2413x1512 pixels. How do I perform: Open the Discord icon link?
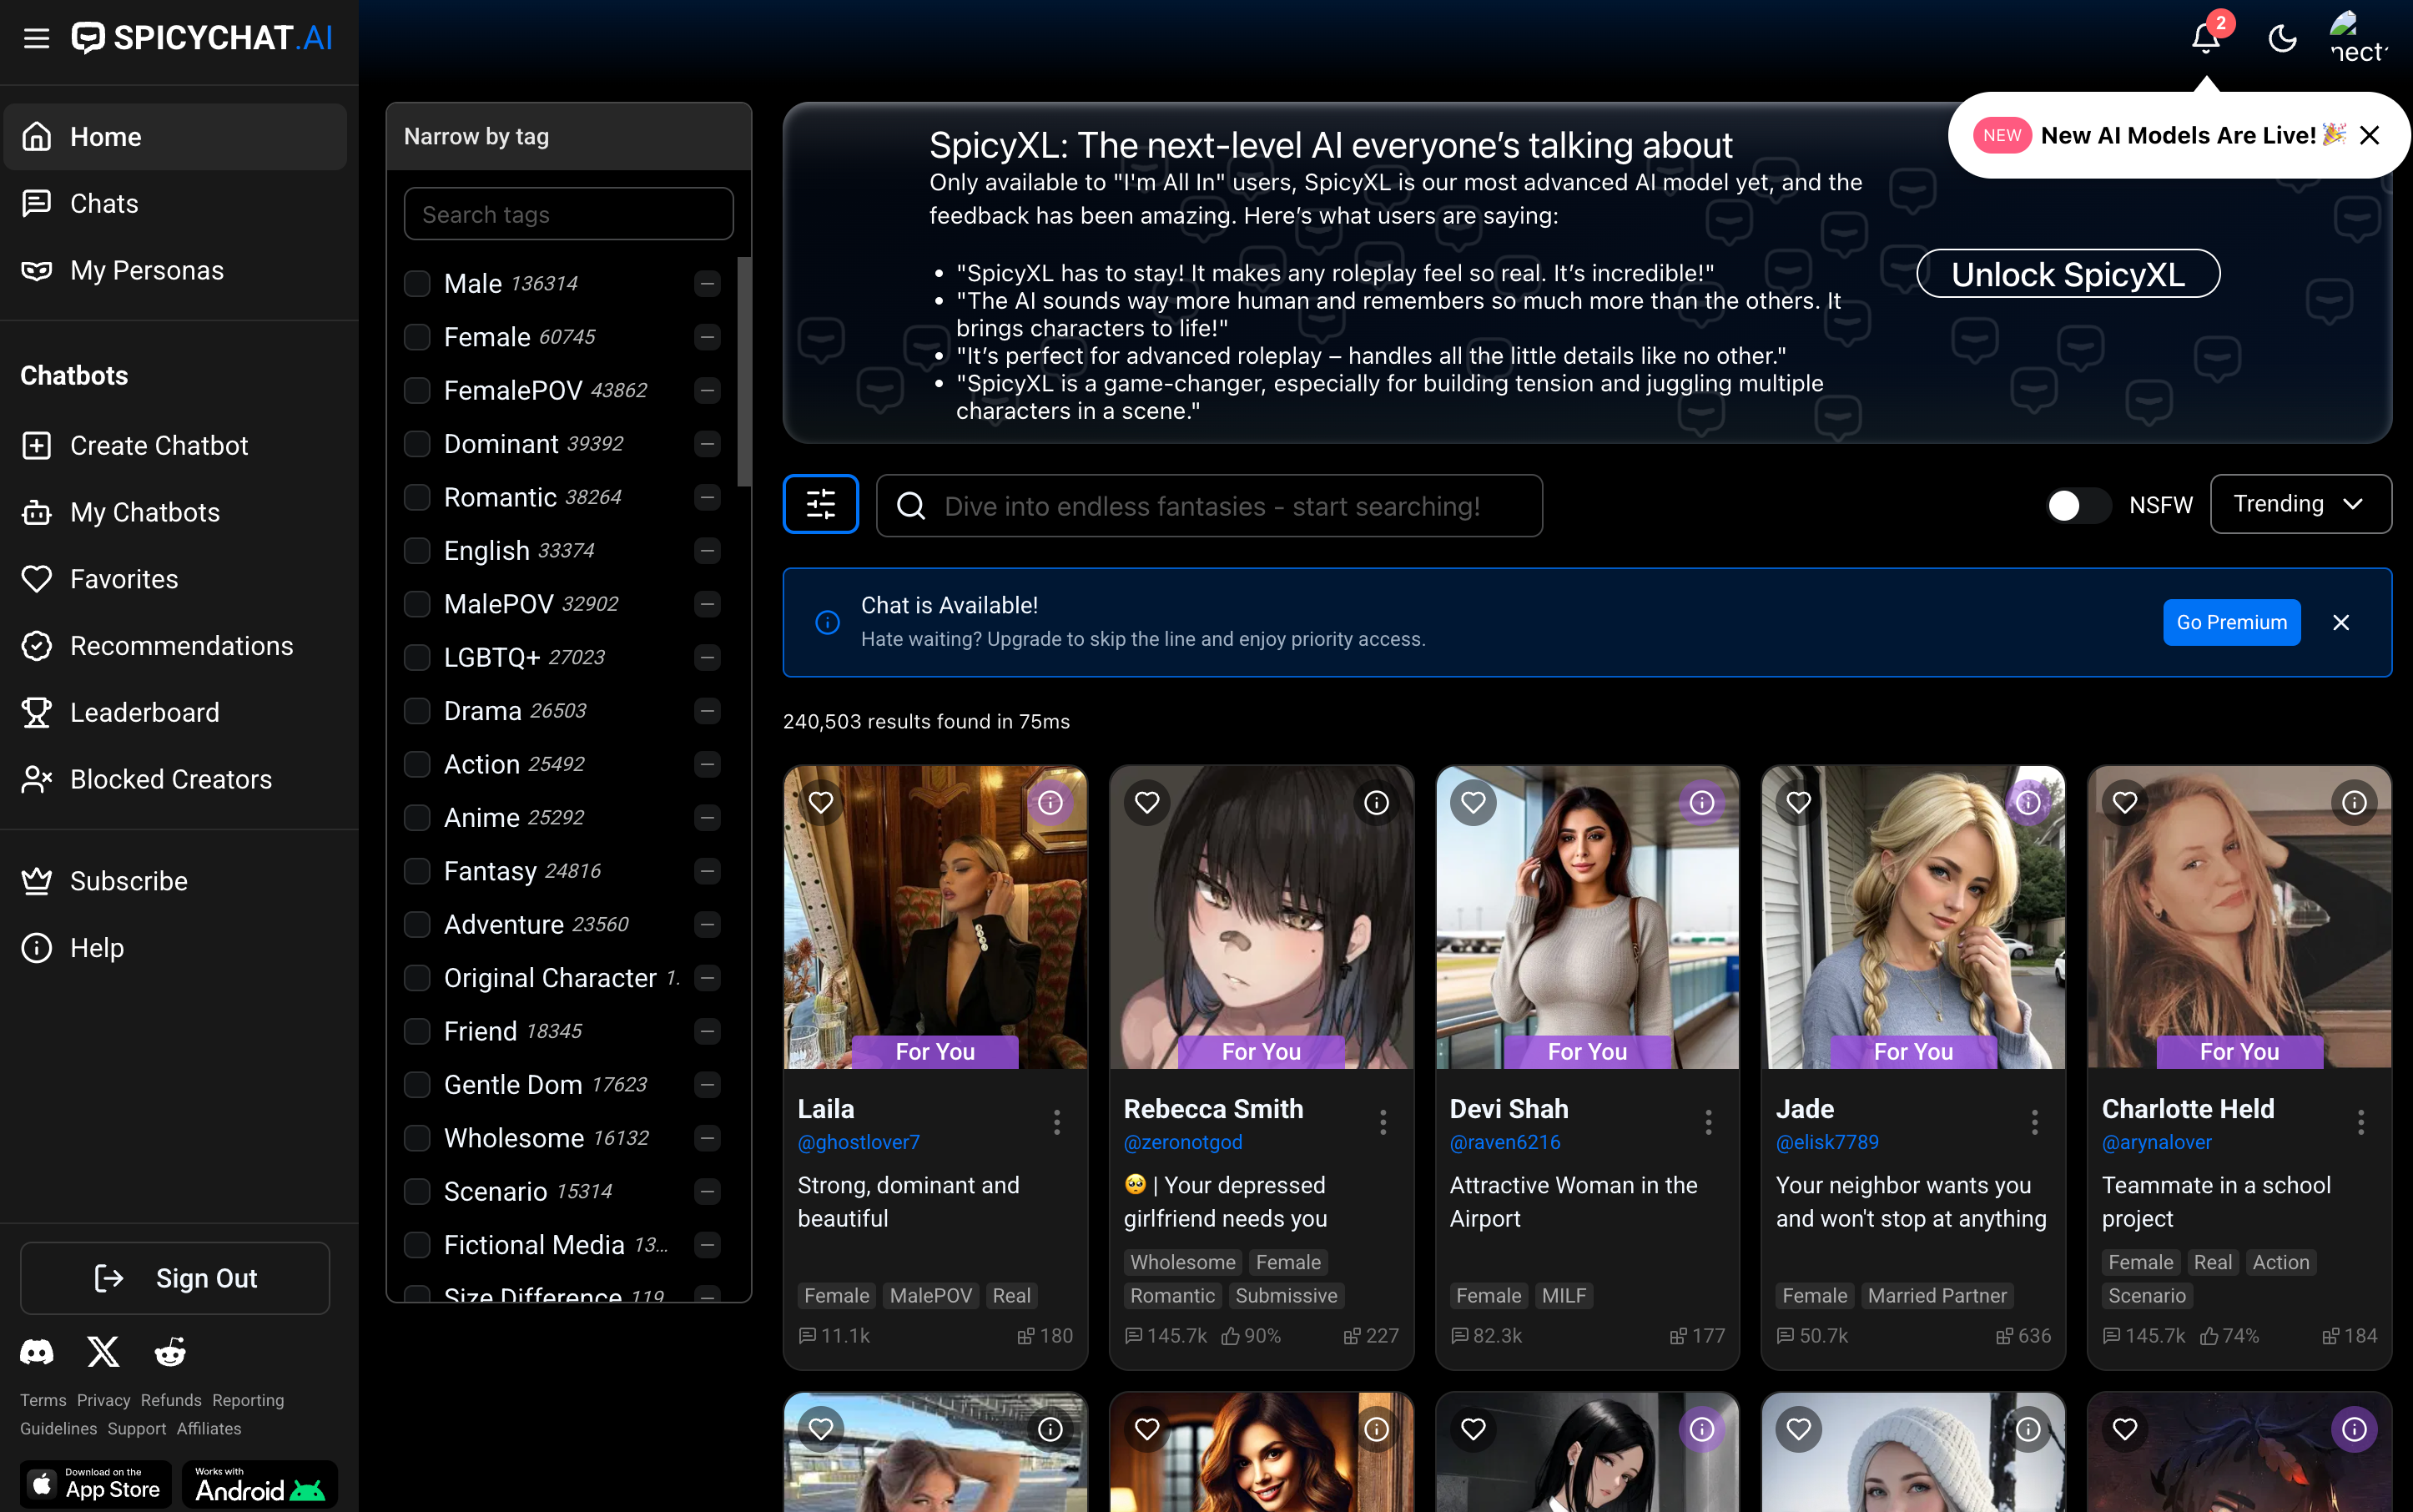click(x=37, y=1352)
